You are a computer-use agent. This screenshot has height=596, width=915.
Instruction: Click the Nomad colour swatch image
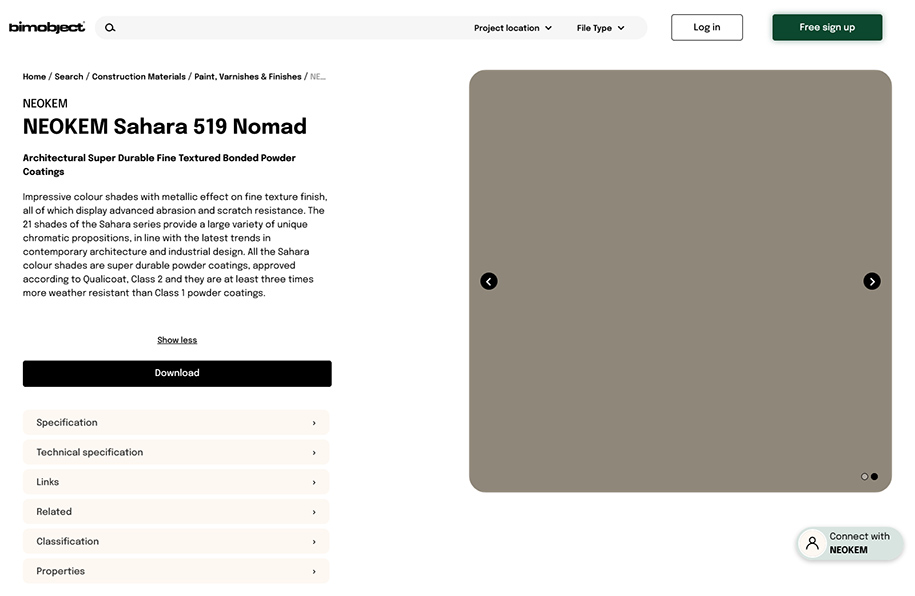[680, 281]
